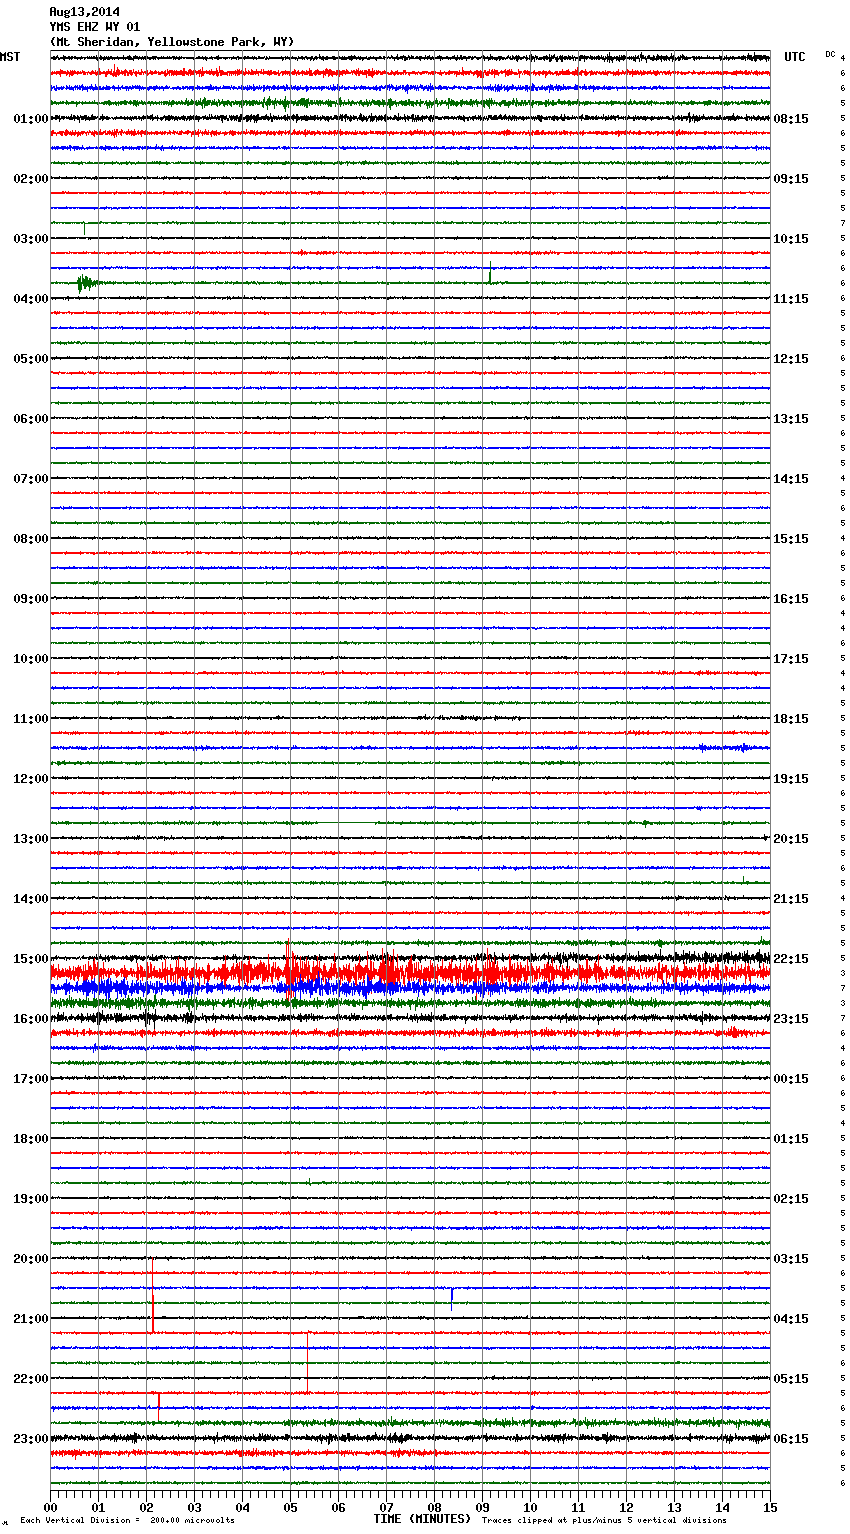Click the 14:15 UTC time label

click(x=791, y=479)
